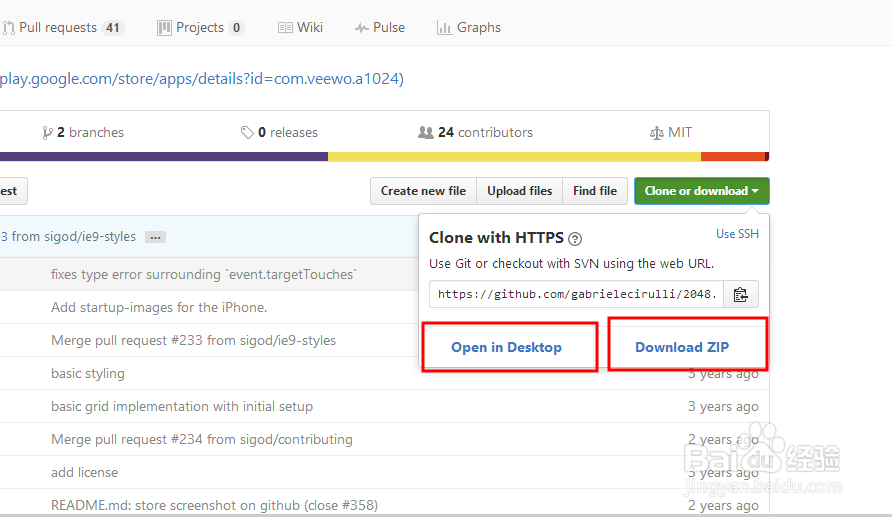Screen dimensions: 892x517
Task: Open the sigod/ie9-styles latest commit link
Action: [68, 237]
